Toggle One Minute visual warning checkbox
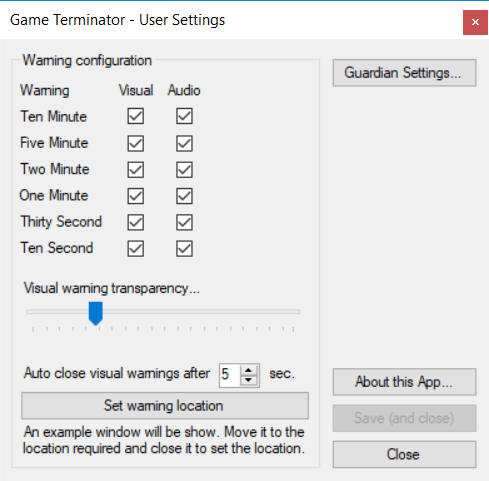This screenshot has width=489, height=481. (x=136, y=196)
